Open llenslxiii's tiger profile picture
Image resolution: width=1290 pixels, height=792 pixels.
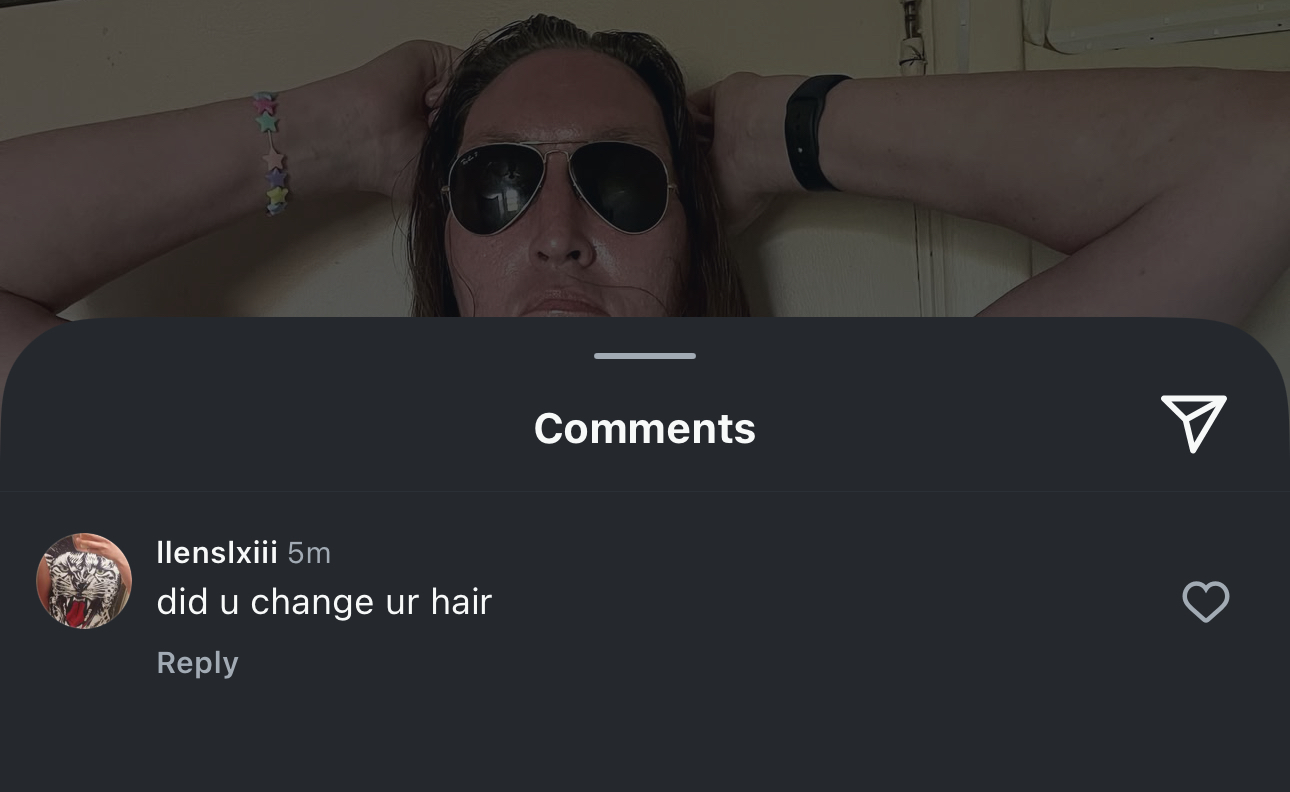(84, 581)
